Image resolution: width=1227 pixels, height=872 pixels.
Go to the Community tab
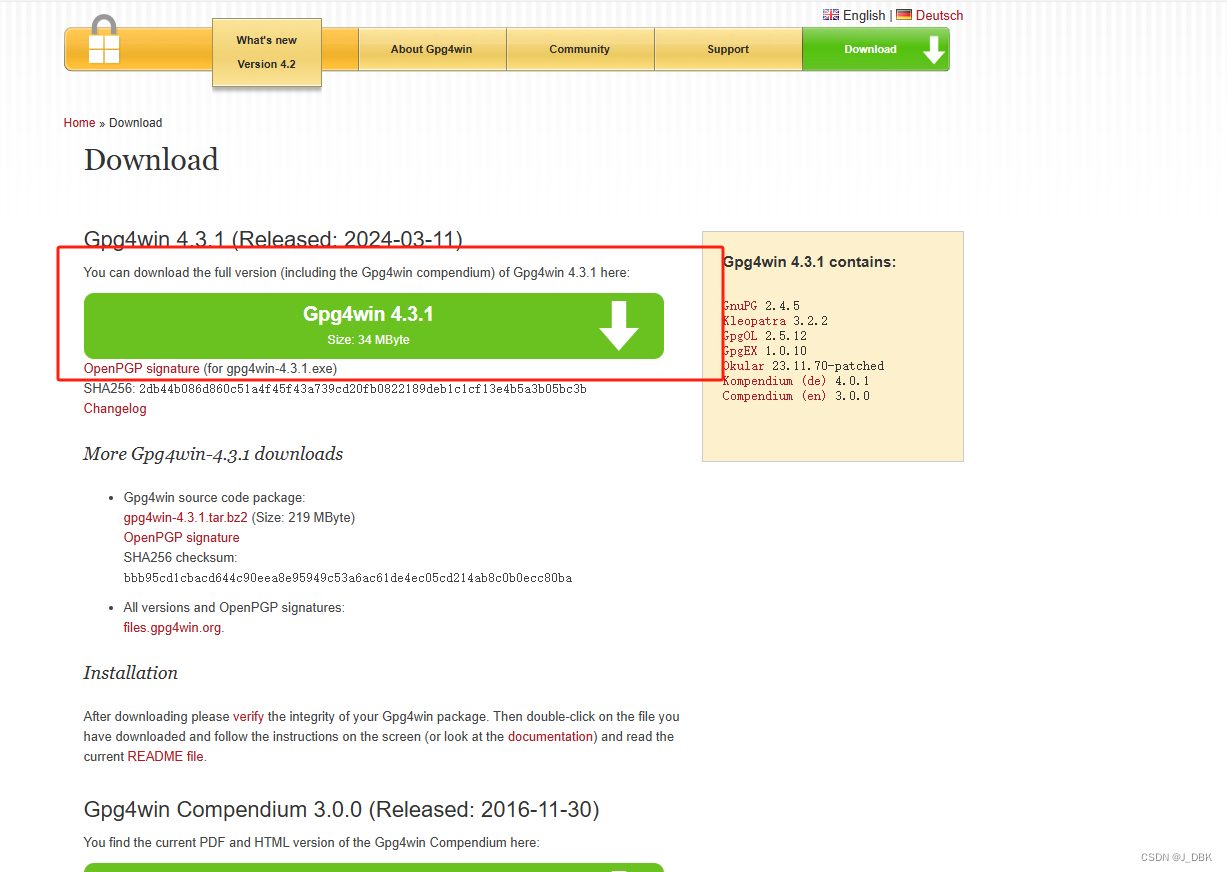[580, 49]
